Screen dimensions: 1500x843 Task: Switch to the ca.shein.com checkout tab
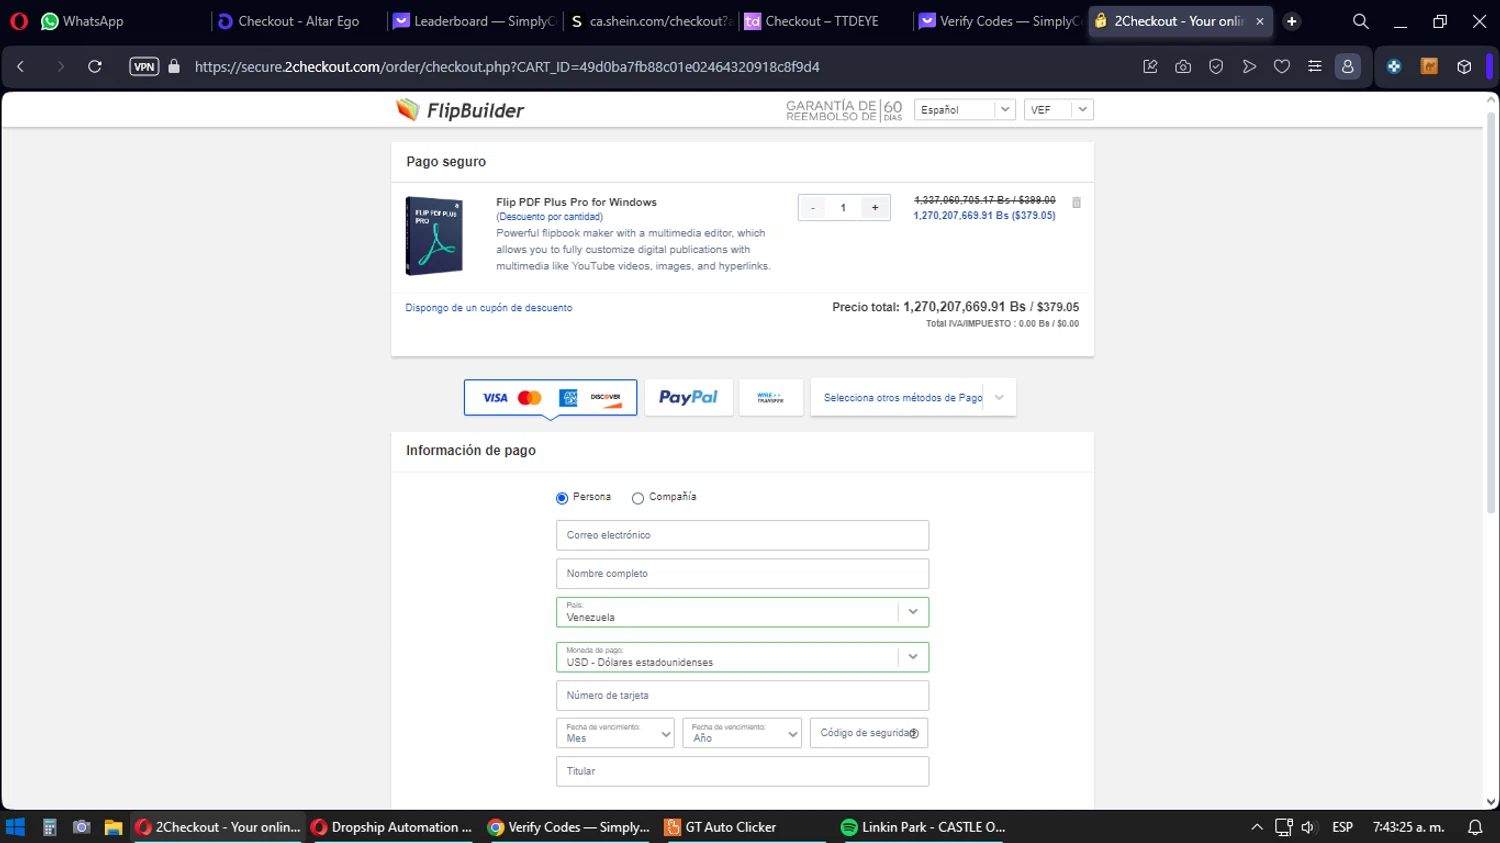pos(651,21)
